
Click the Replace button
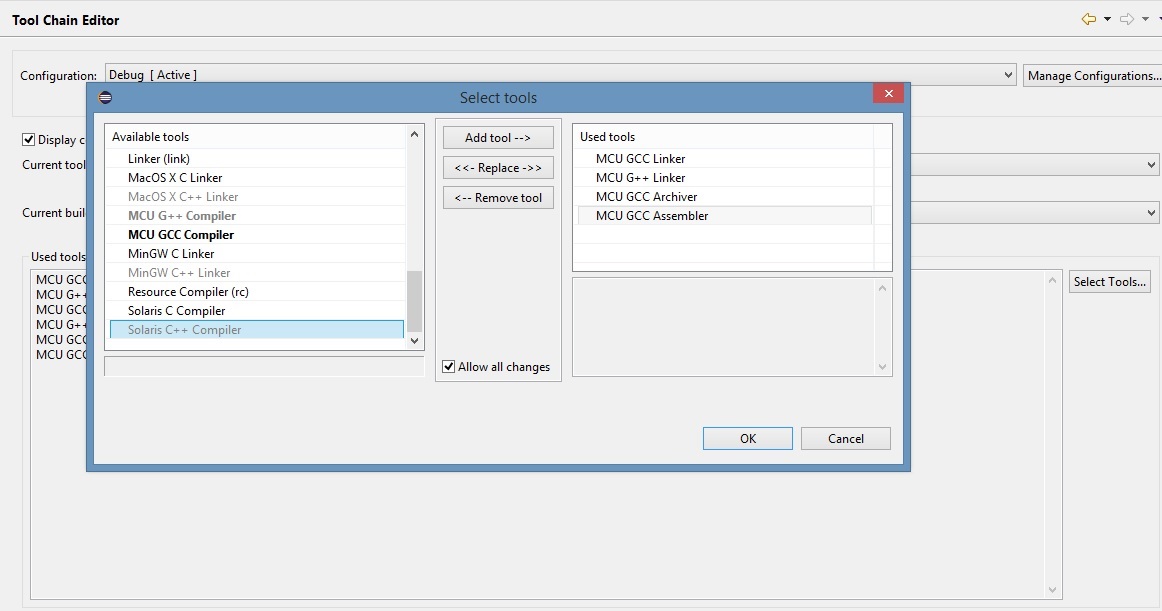point(498,168)
